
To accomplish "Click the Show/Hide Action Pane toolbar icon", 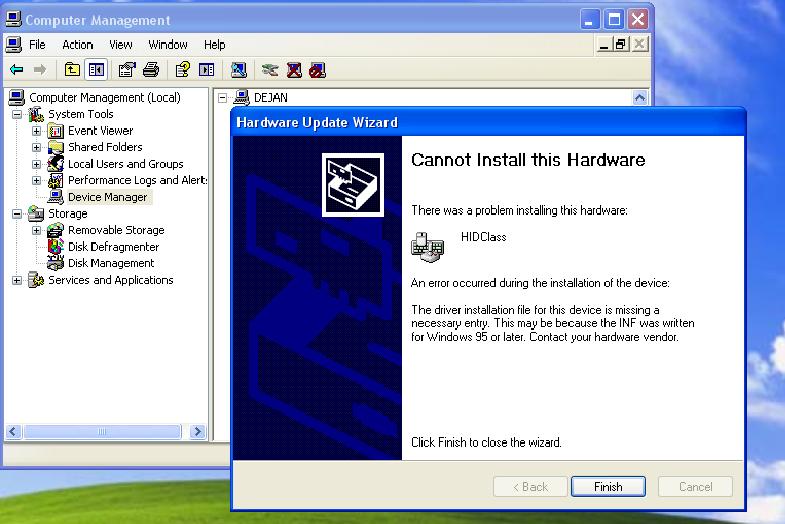I will [x=206, y=70].
